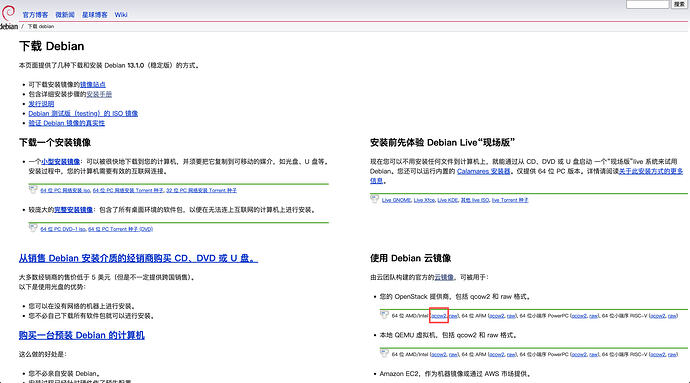Click the 下载 debian breadcrumb text

coord(41,26)
